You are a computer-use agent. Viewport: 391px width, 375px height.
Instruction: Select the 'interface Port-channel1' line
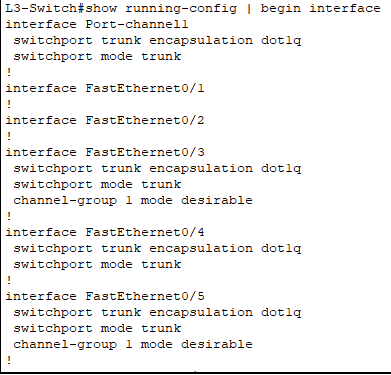97,24
